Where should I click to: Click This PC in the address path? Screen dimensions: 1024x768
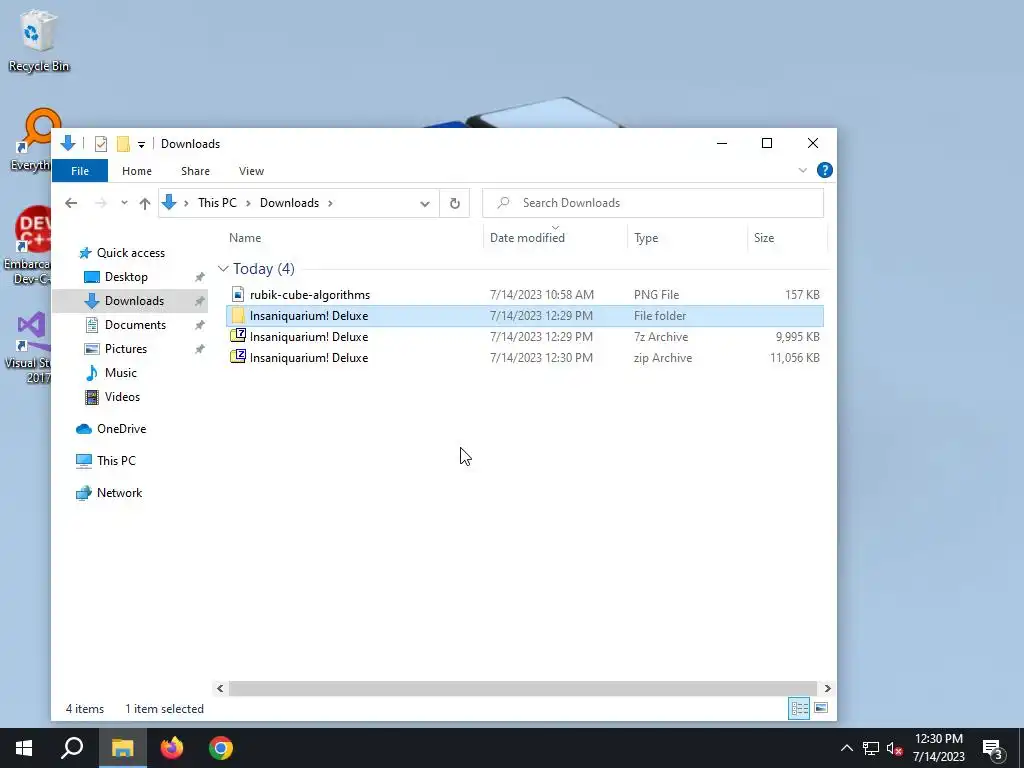coord(217,203)
